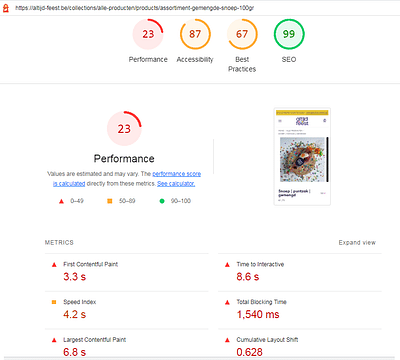
Task: Click the First Contentful Paint value 3.3 s
Action: click(x=74, y=277)
